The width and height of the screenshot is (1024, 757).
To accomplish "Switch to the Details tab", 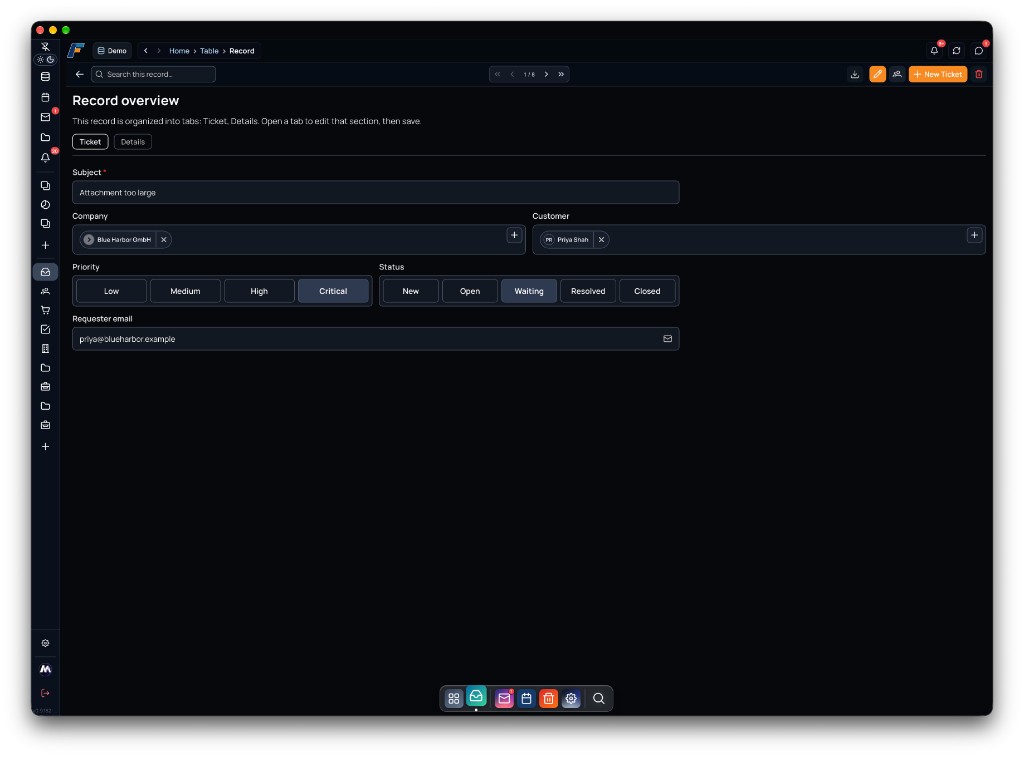I will [x=133, y=142].
